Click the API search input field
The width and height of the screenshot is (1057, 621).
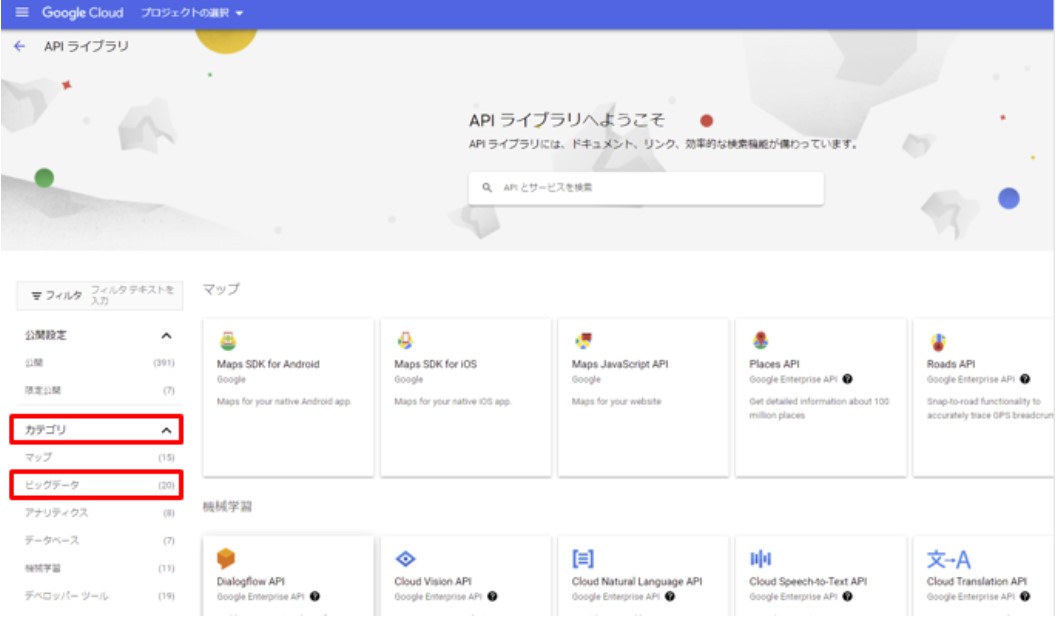coord(646,187)
